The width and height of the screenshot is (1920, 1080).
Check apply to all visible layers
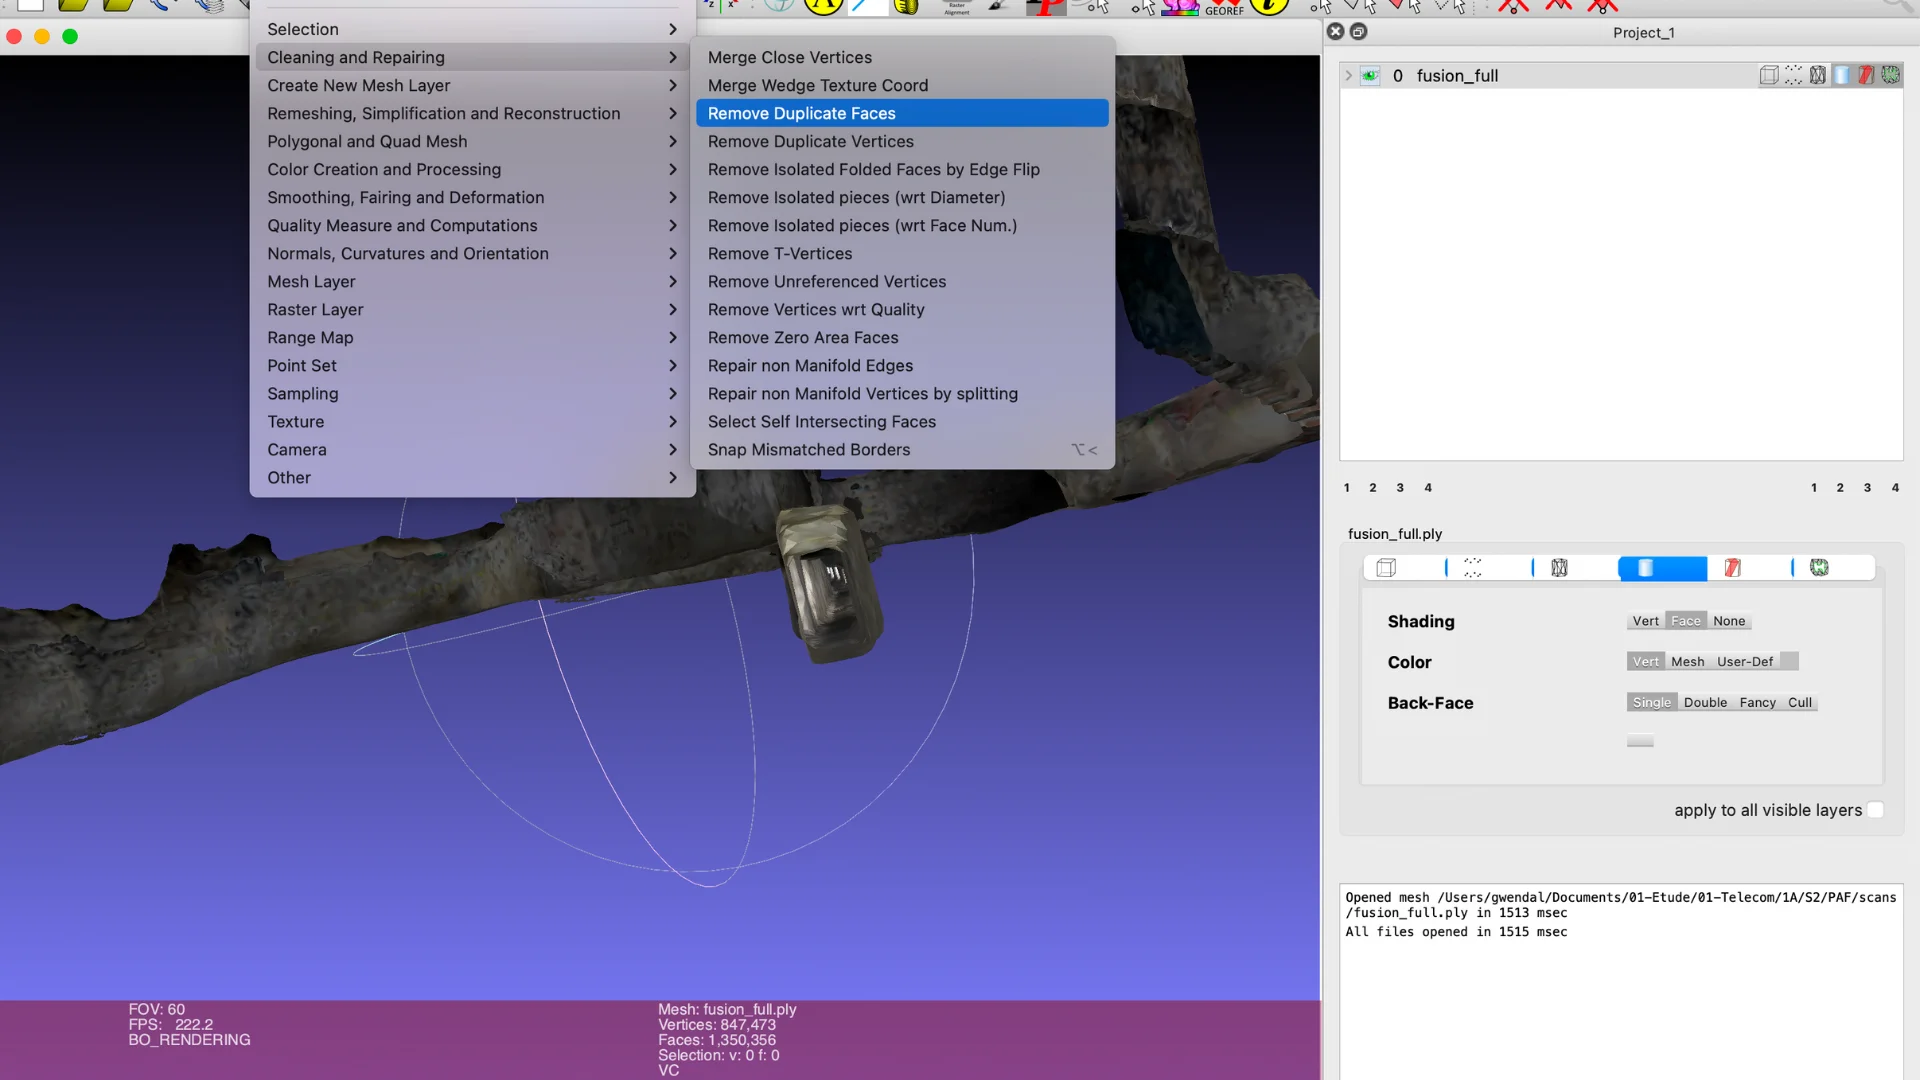pyautogui.click(x=1875, y=810)
